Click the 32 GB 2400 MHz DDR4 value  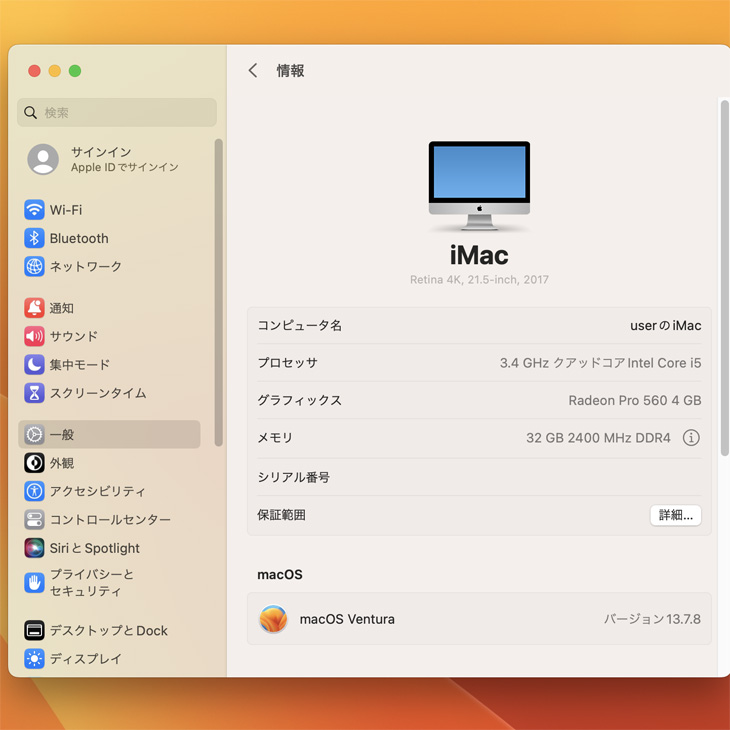598,438
